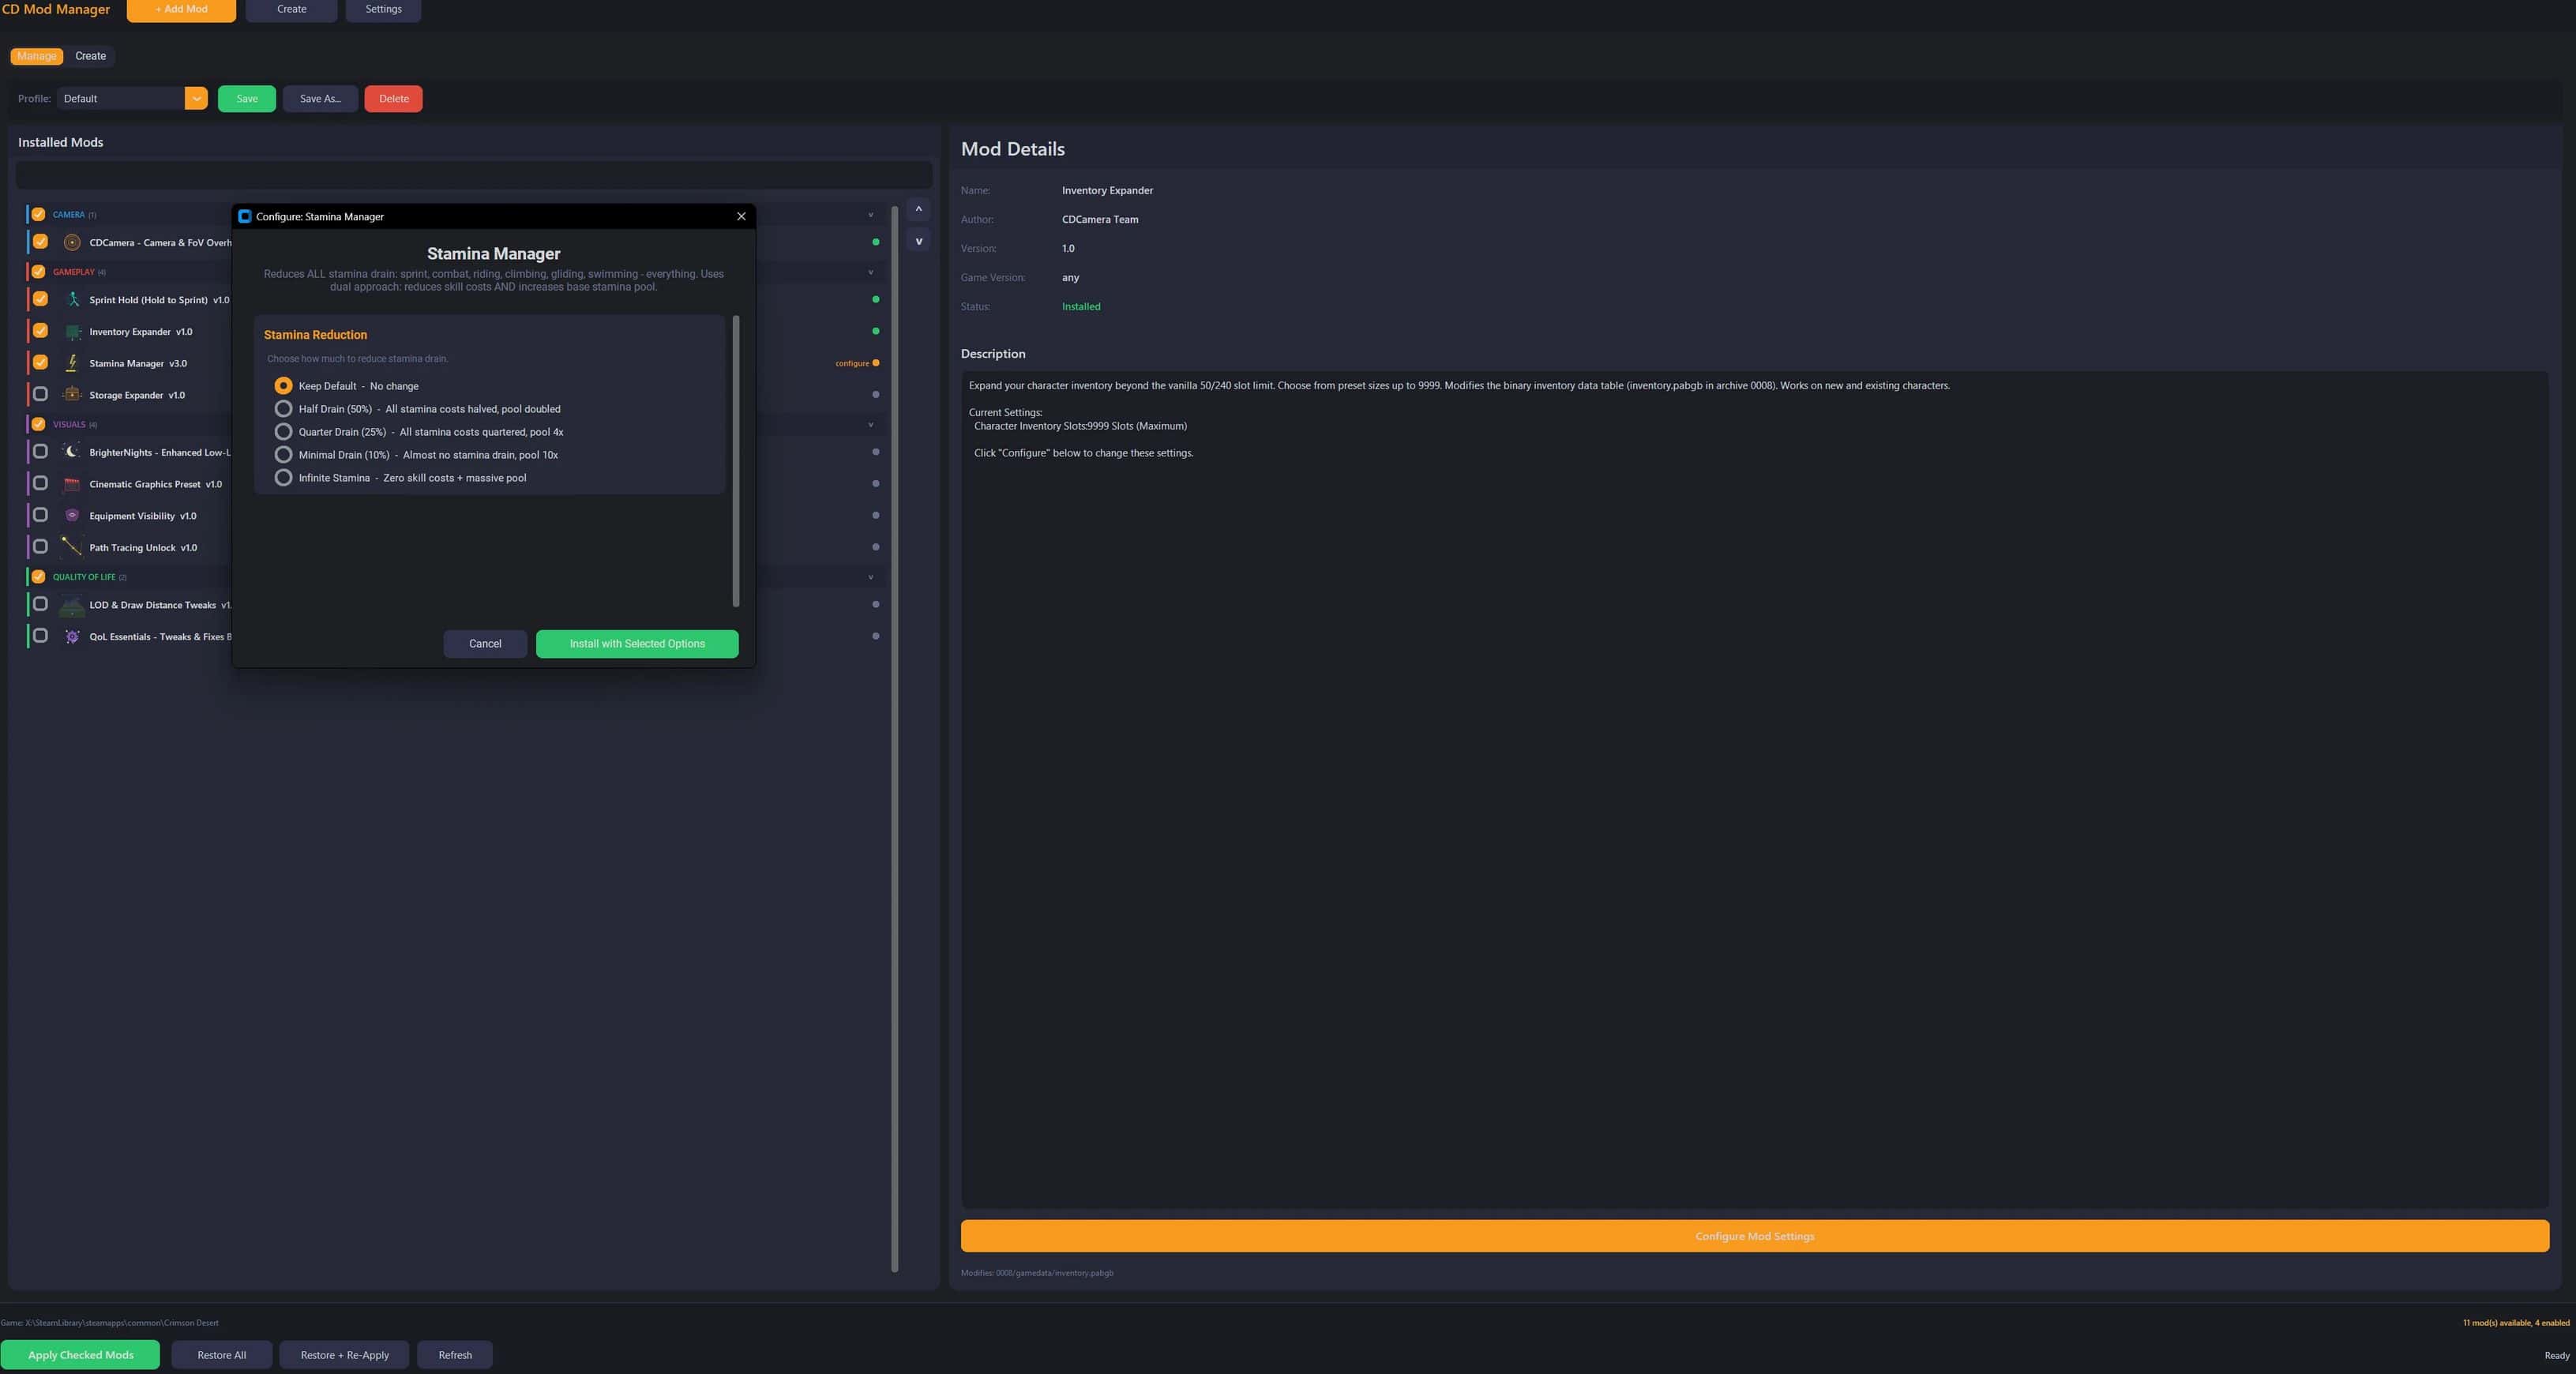
Task: Enable the Storage Expander checkbox
Action: [40, 394]
